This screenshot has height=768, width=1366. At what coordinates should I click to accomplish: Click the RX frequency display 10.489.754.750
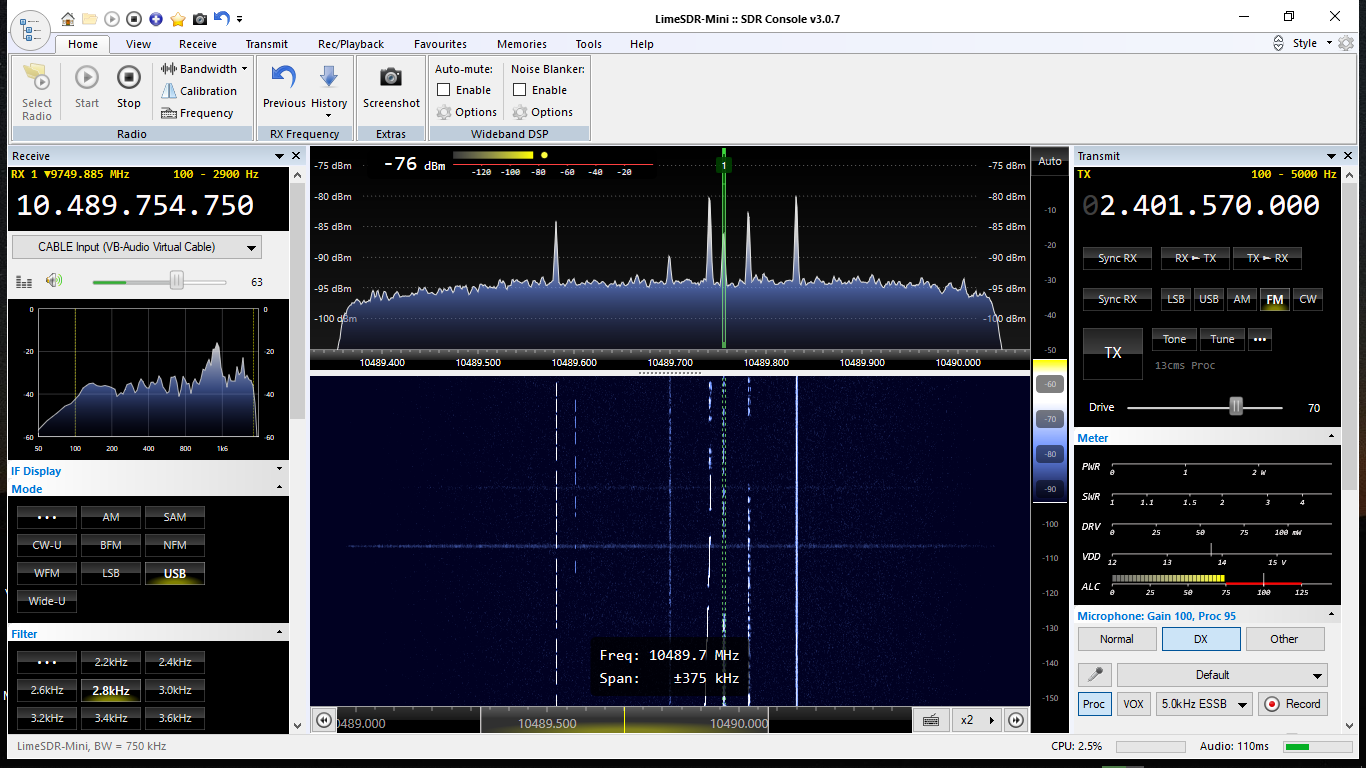[135, 205]
